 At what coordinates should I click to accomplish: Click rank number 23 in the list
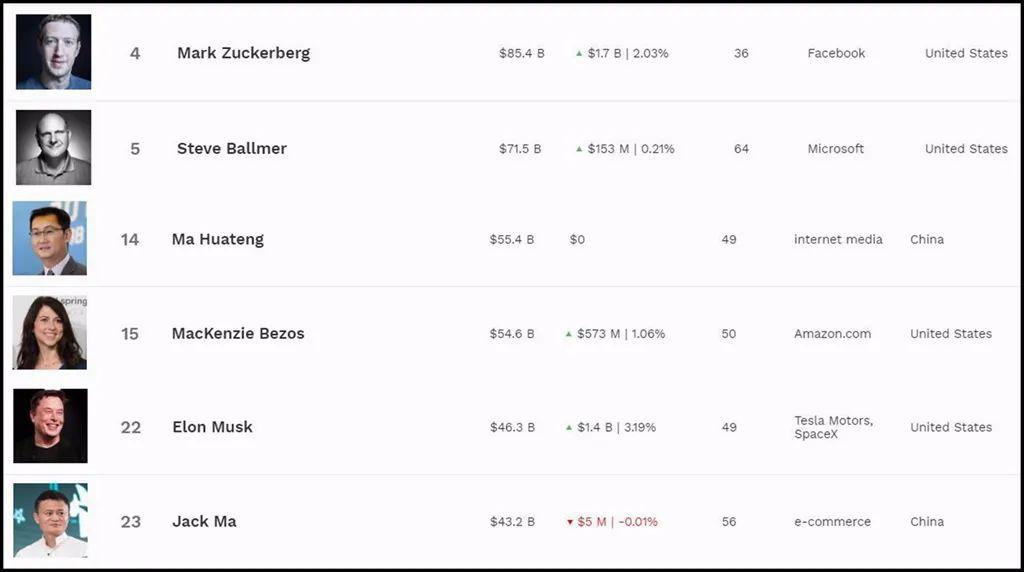click(131, 521)
